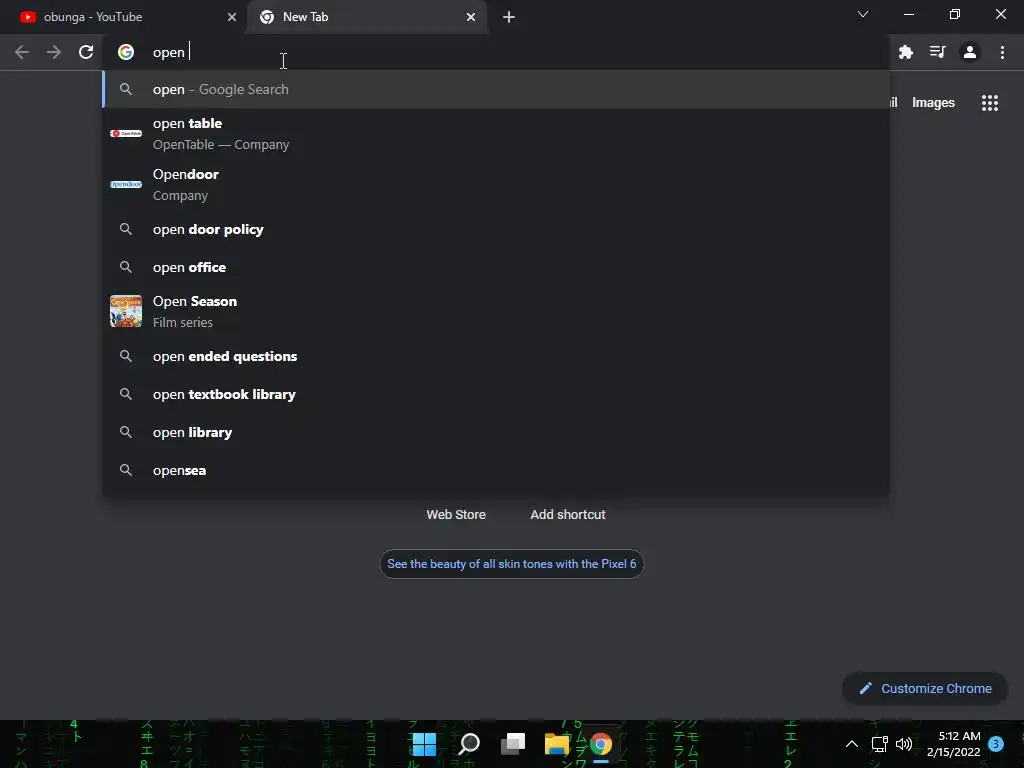The height and width of the screenshot is (768, 1024).
Task: Open a new tab with plus button
Action: pos(509,17)
